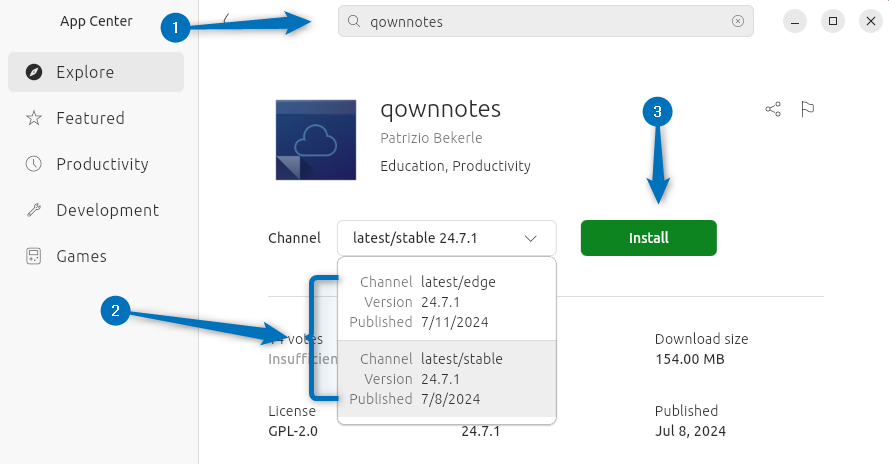The width and height of the screenshot is (889, 464).
Task: Click the search magnifier icon
Action: (354, 21)
